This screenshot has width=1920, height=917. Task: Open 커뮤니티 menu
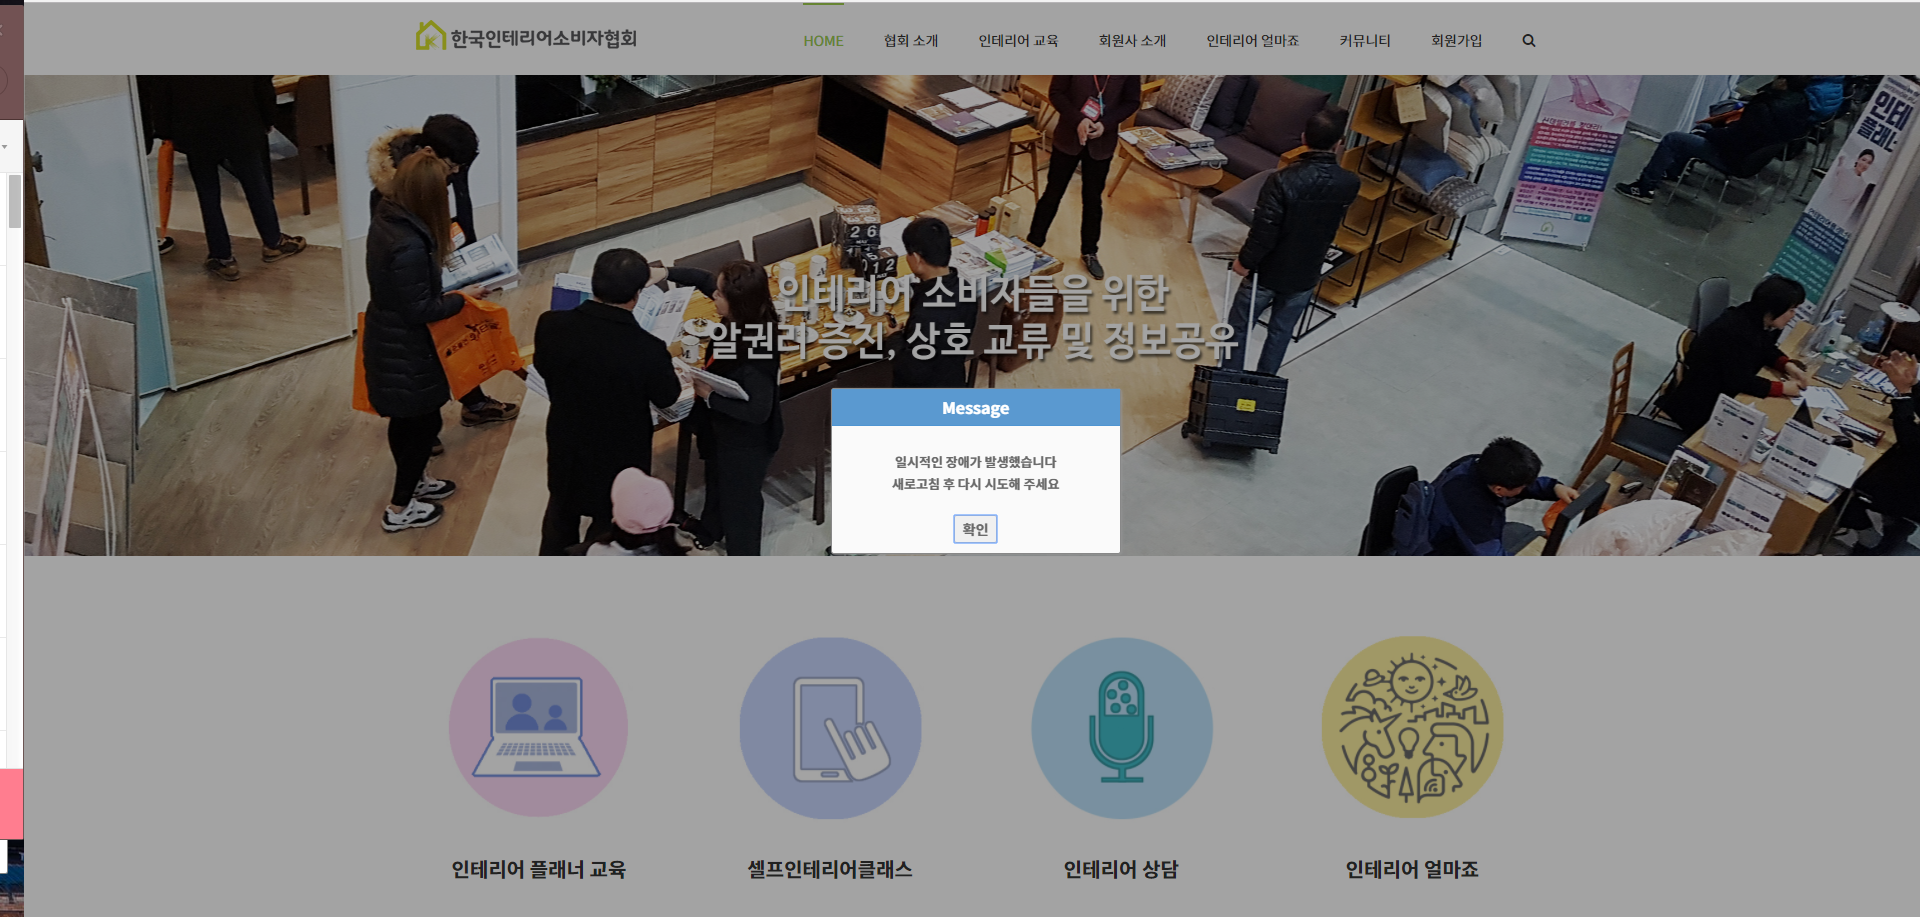click(x=1365, y=41)
